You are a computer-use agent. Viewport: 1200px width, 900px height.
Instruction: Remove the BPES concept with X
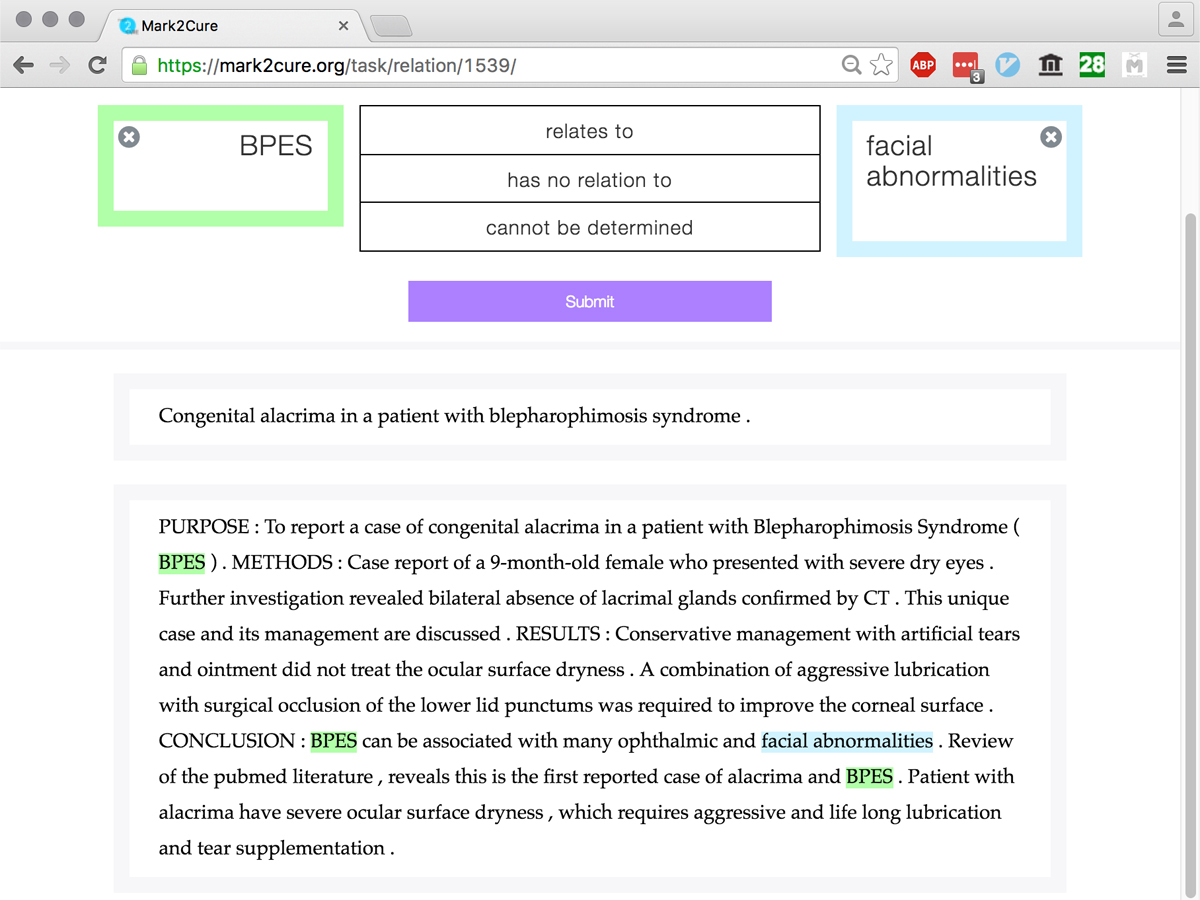tap(129, 137)
